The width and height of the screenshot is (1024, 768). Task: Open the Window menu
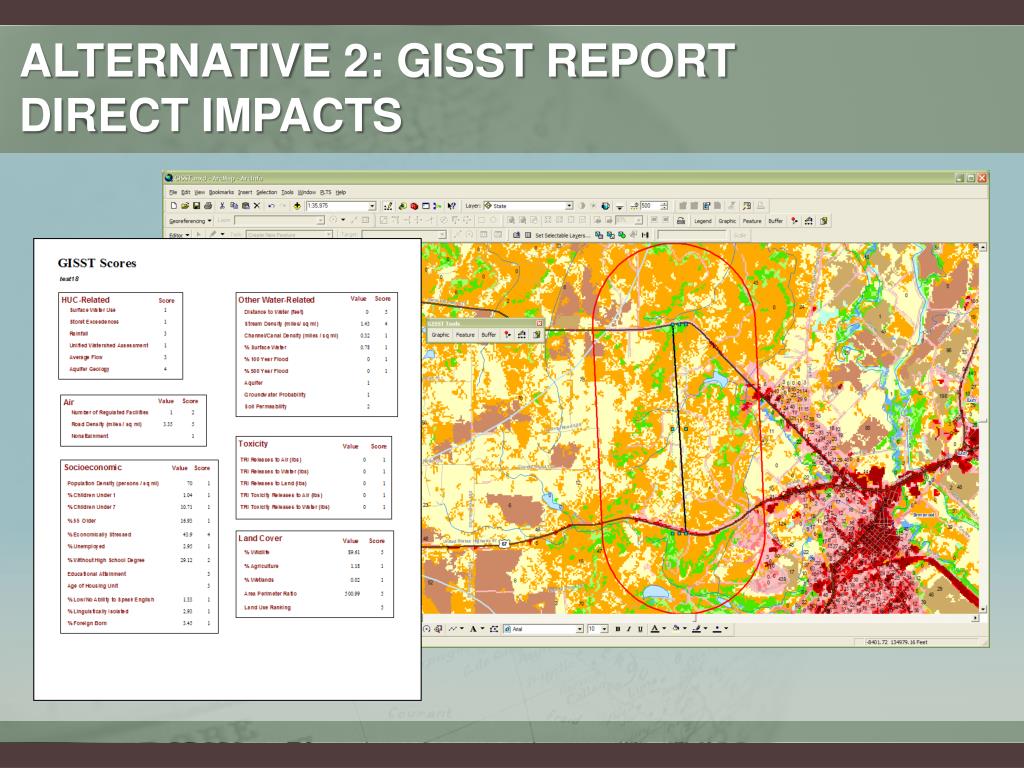click(307, 192)
